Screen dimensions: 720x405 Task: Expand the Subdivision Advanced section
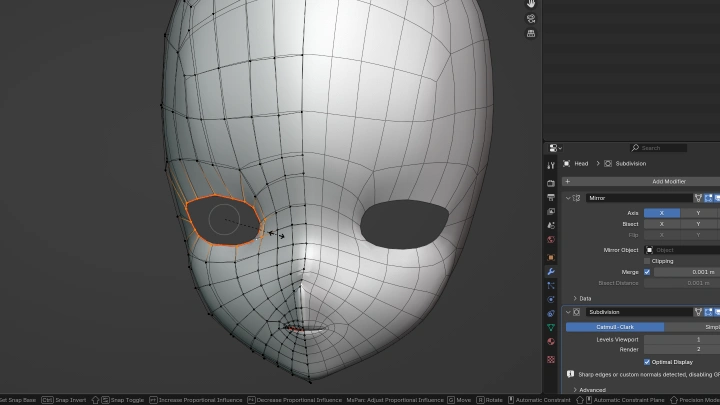tap(575, 390)
